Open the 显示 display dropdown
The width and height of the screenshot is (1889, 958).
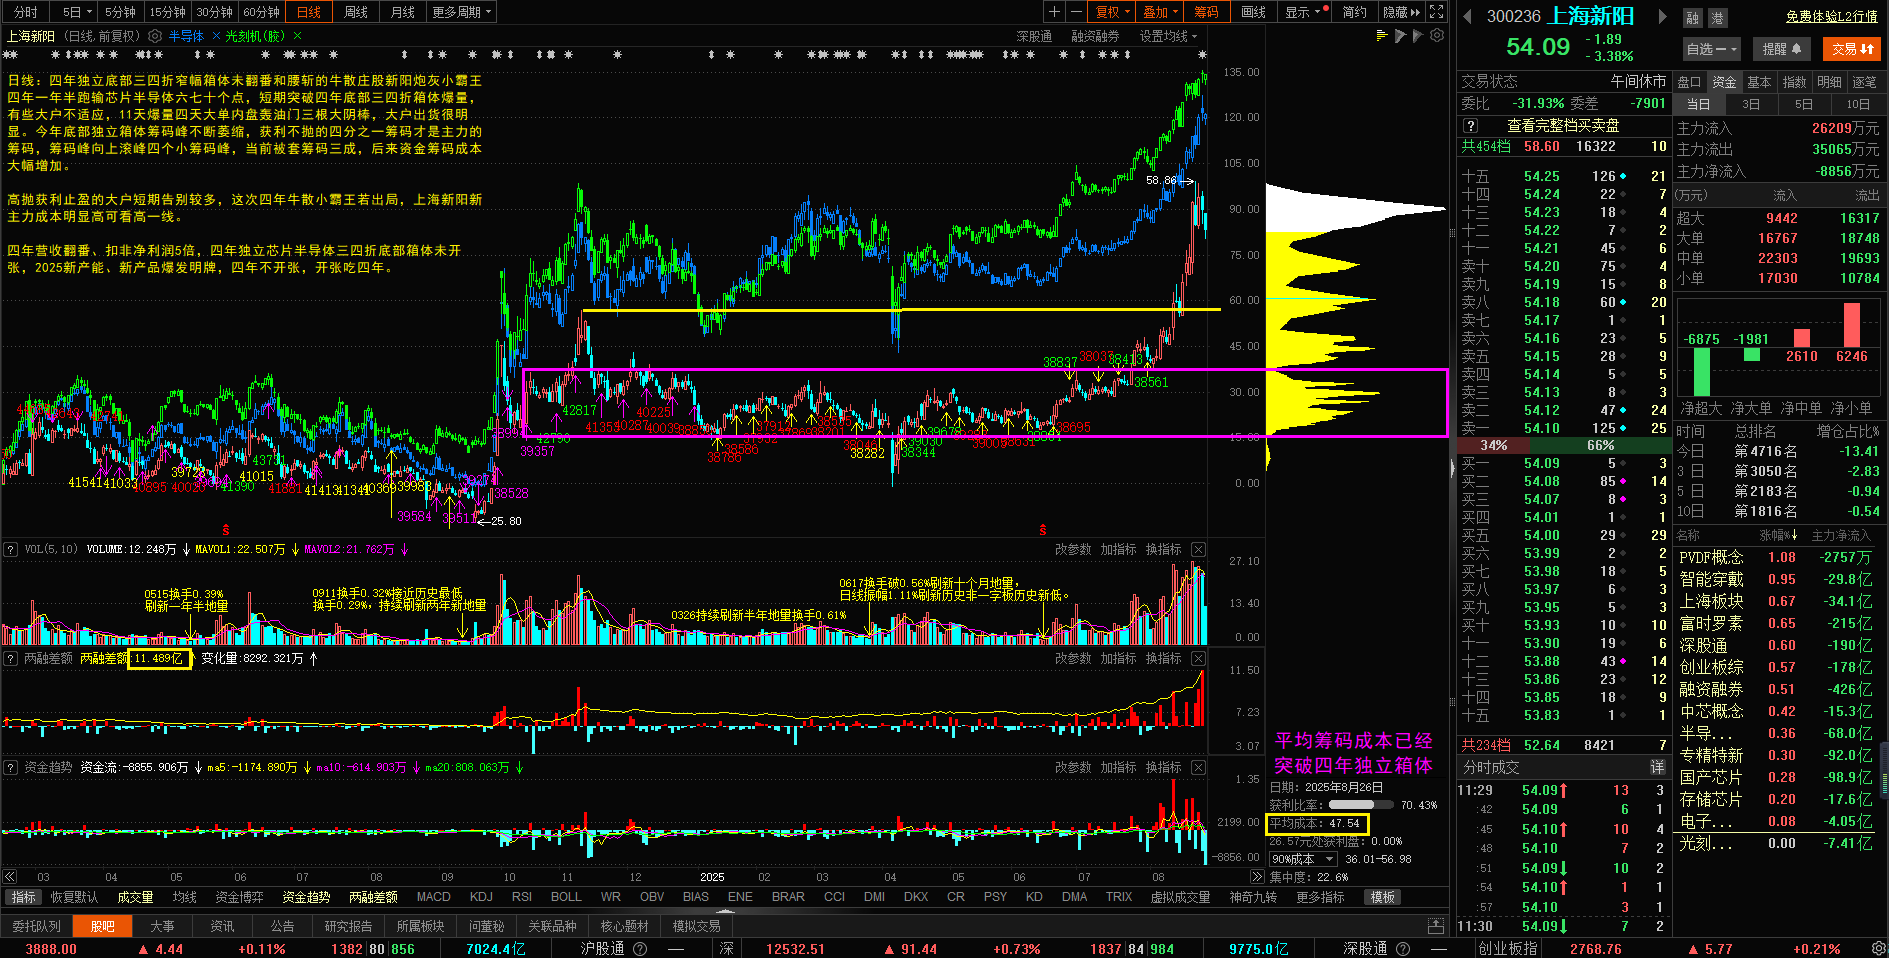click(x=1306, y=12)
